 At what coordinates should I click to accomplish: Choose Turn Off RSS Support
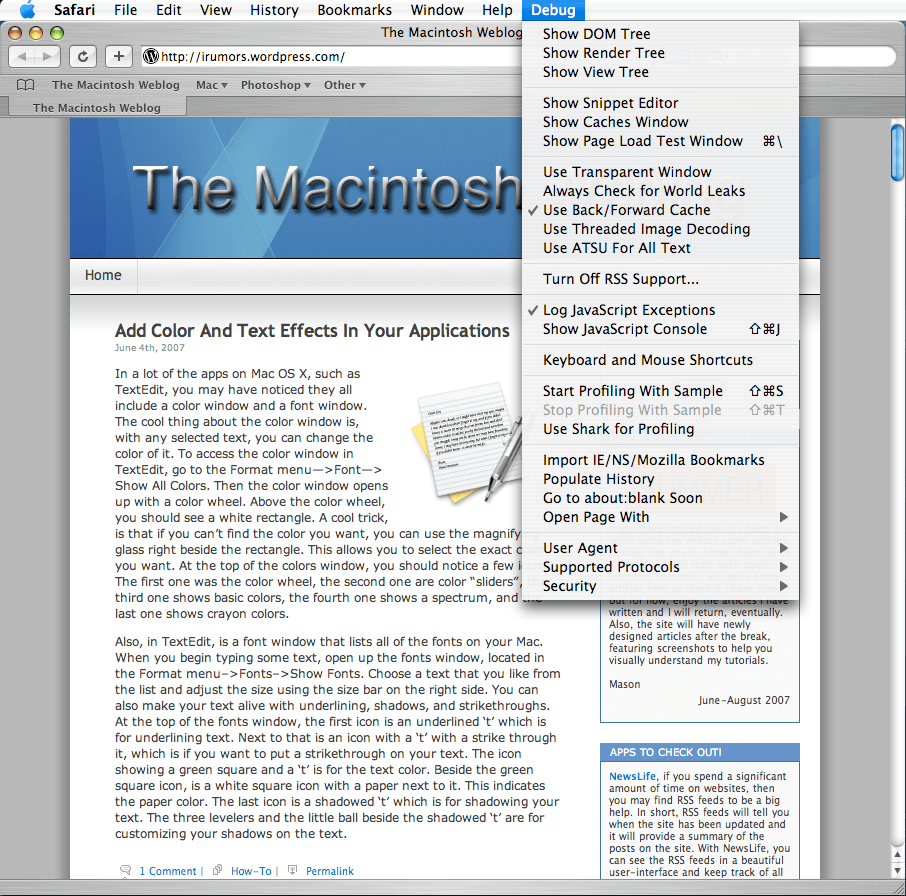tap(660, 279)
